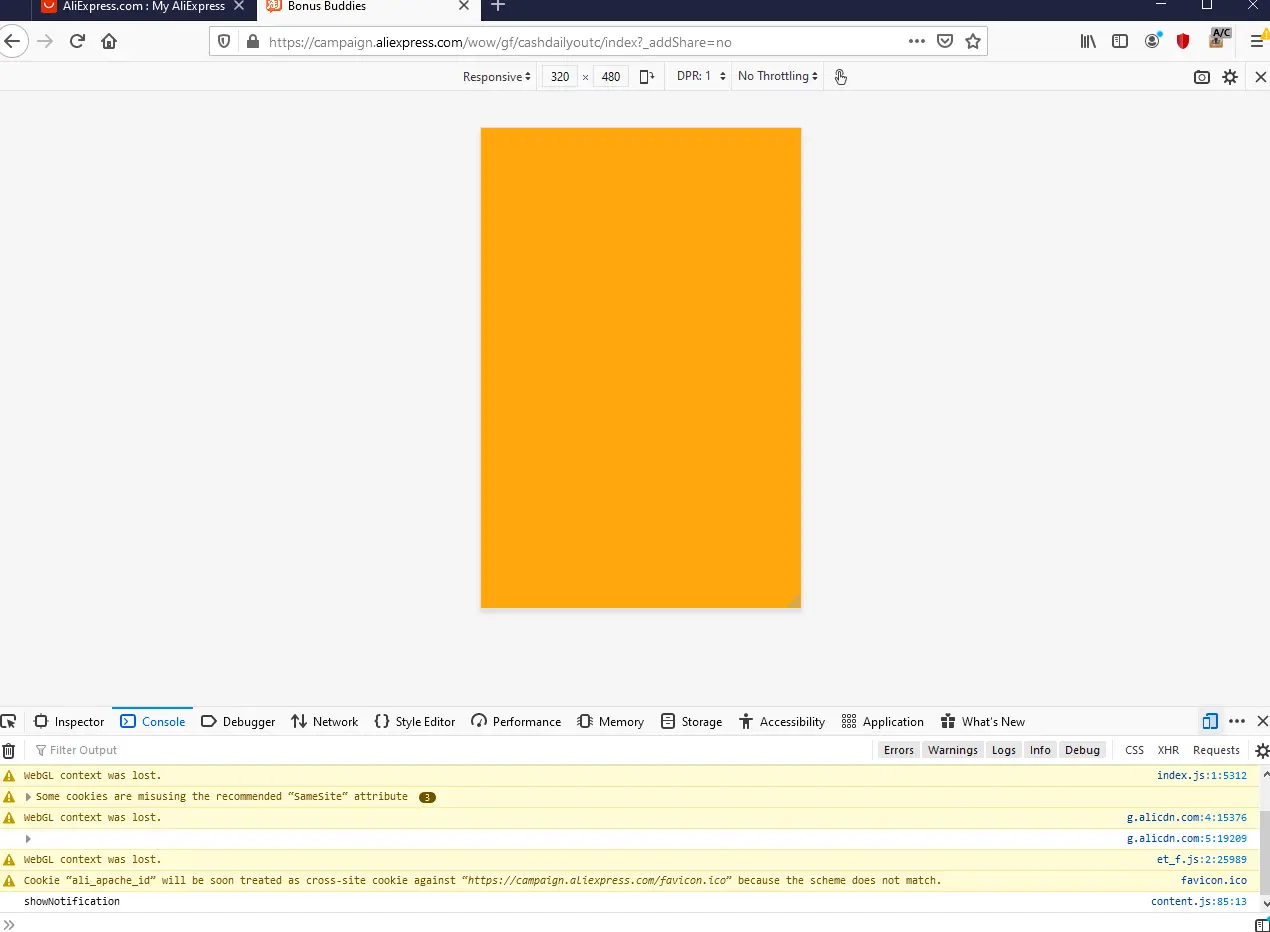Close the My AliExpress tab
The width and height of the screenshot is (1270, 932).
click(239, 6)
